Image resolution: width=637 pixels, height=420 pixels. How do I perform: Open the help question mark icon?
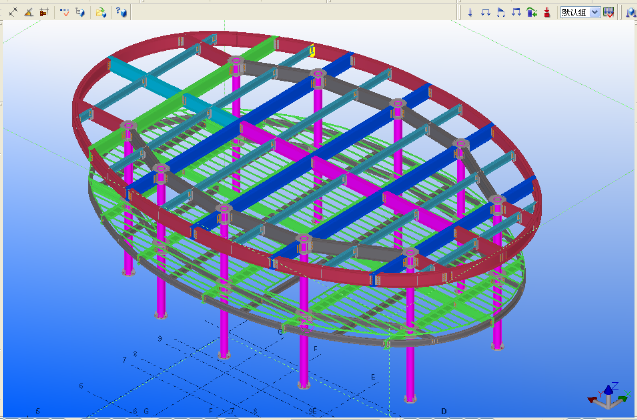pos(120,12)
